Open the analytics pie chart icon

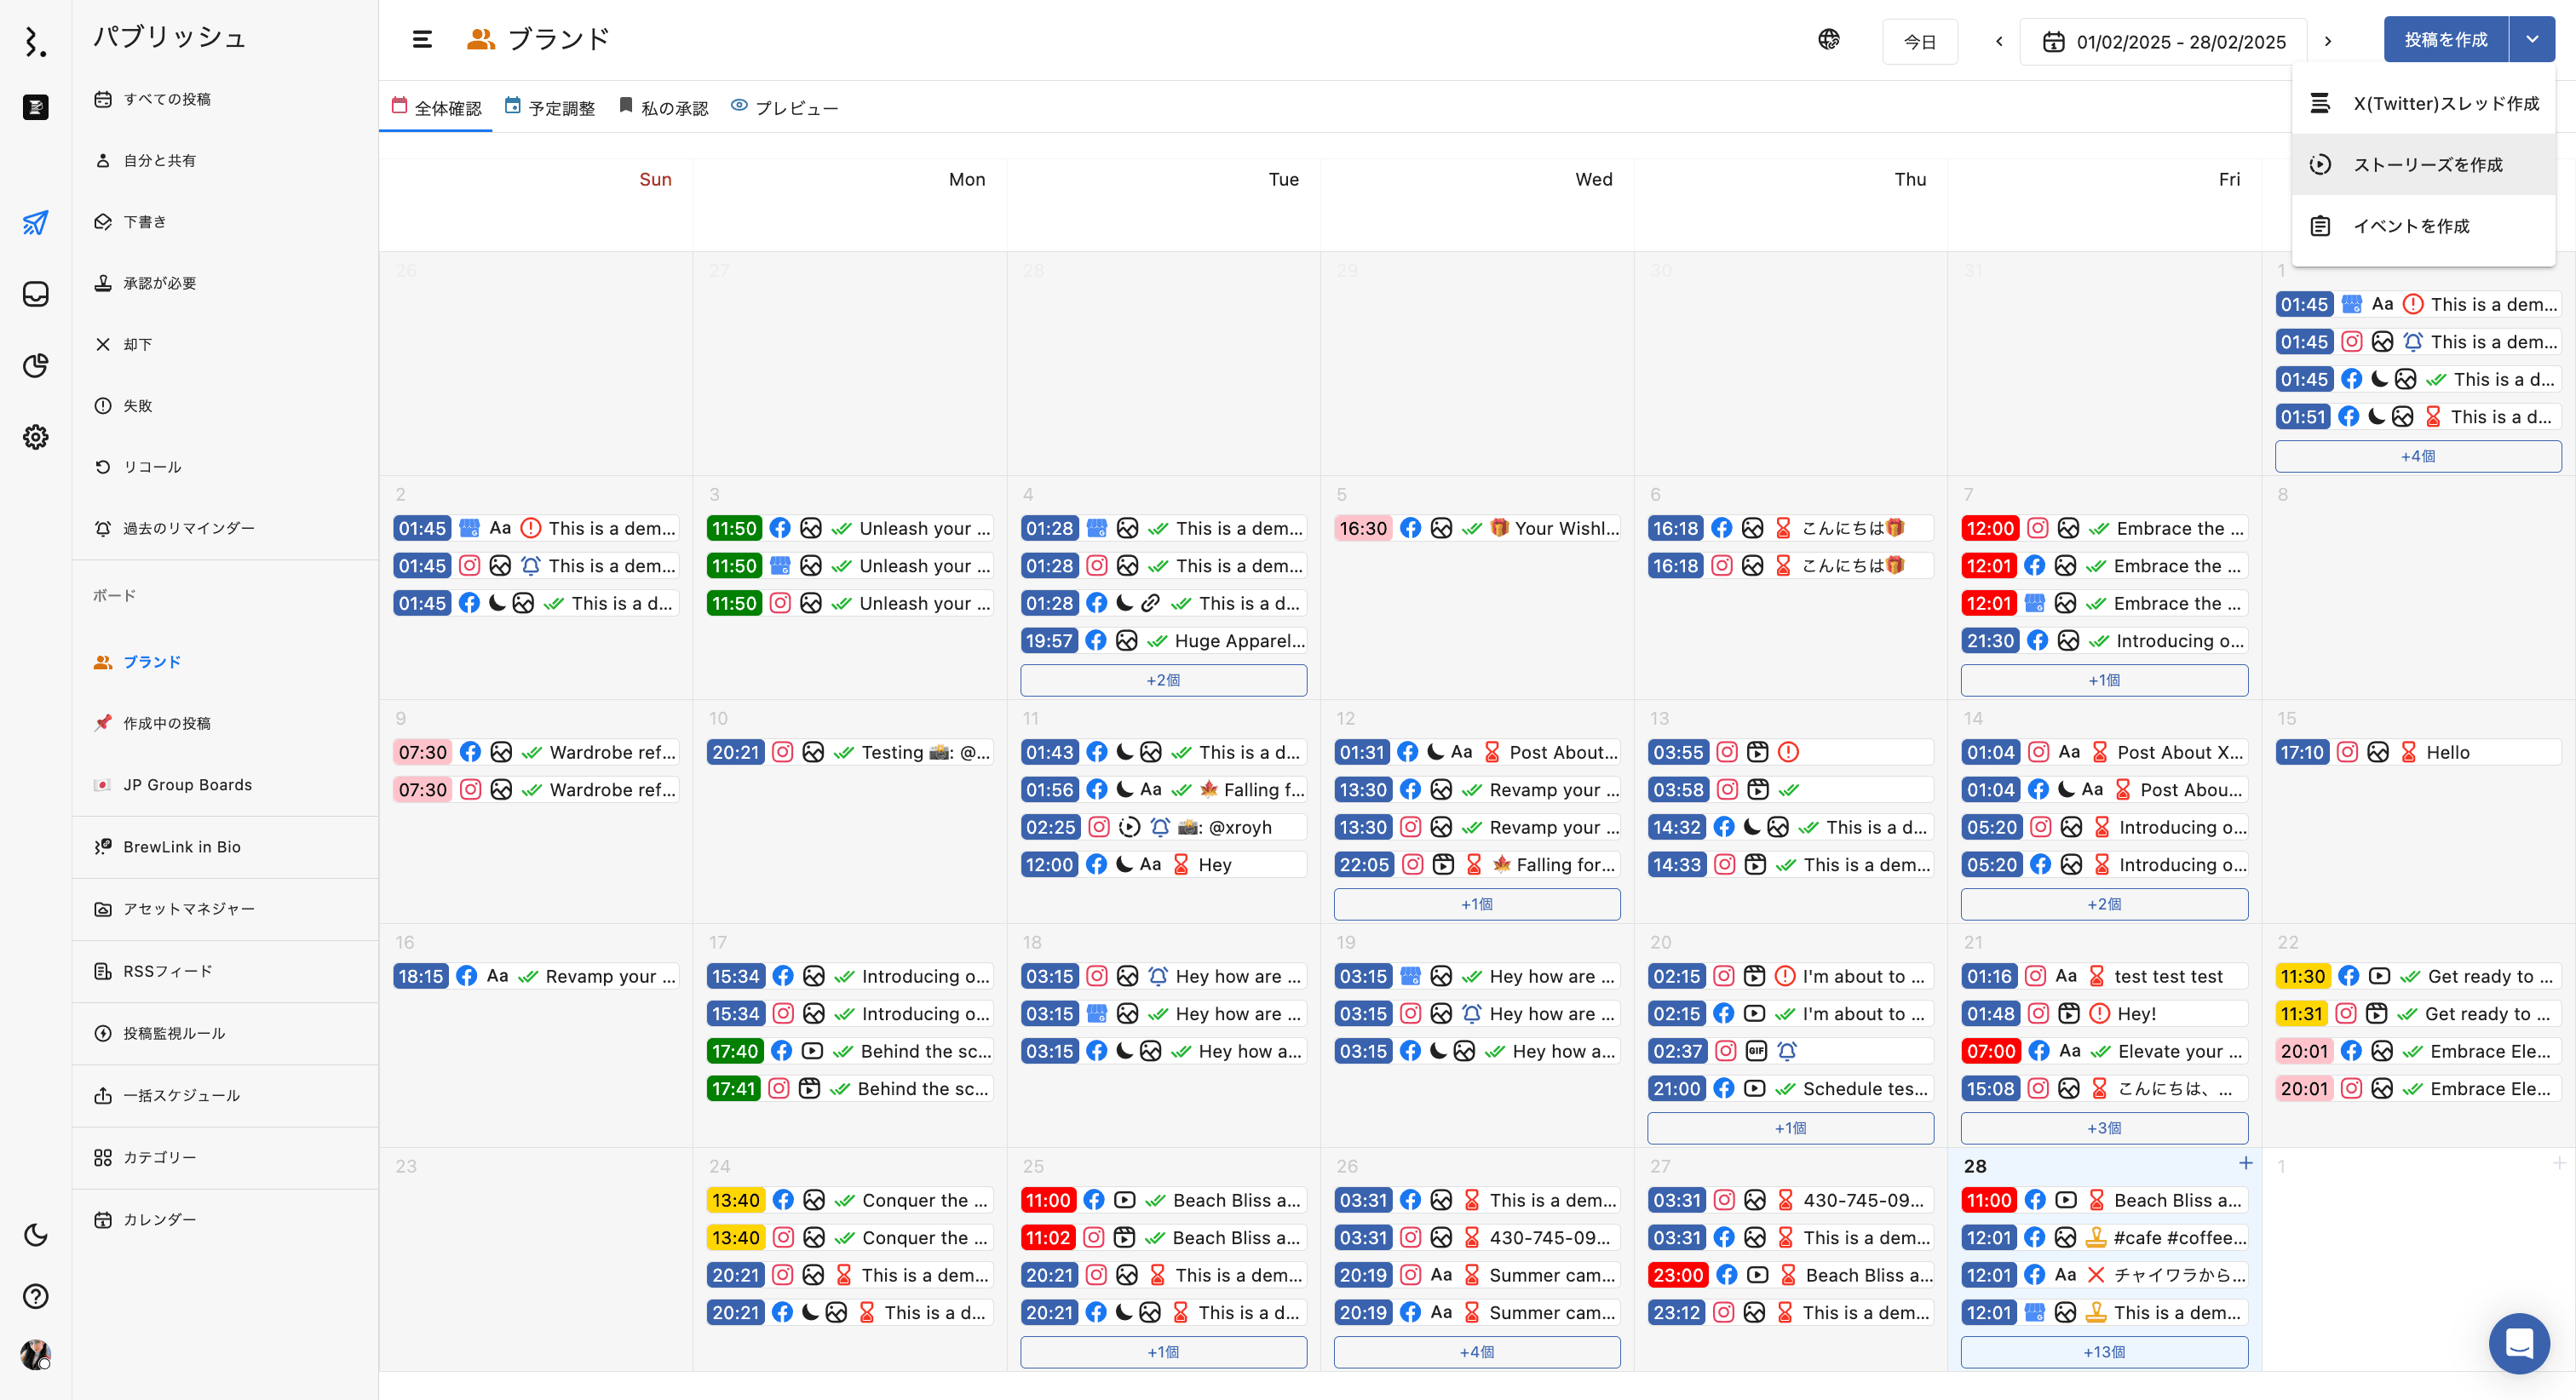(x=36, y=365)
